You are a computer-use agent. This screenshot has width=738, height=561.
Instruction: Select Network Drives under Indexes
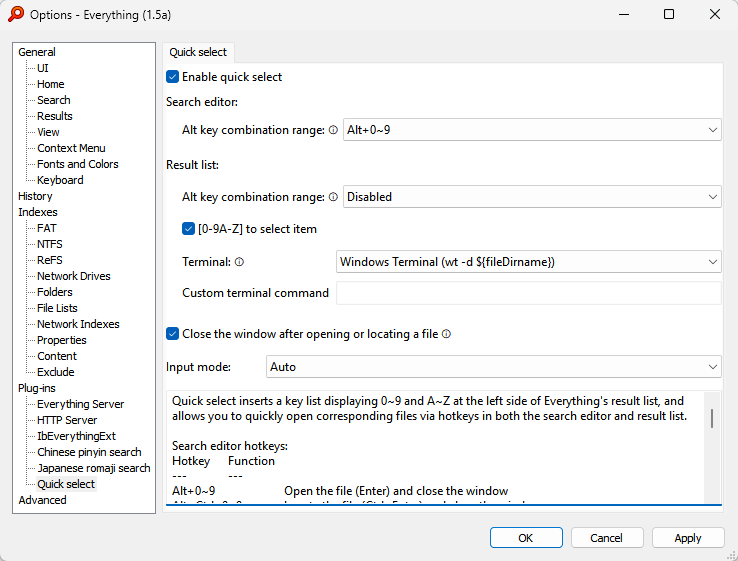[x=73, y=276]
